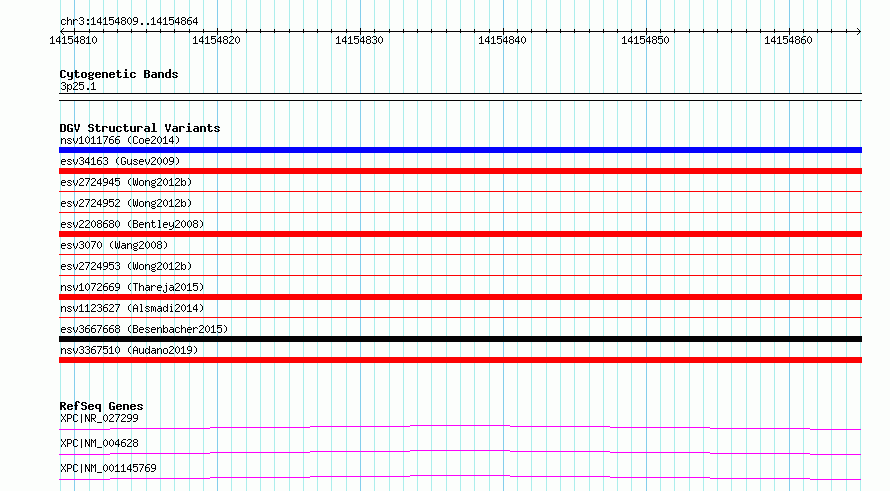This screenshot has height=491, width=890.
Task: Click the thin red line of esv2724945
Action: (x=460, y=192)
